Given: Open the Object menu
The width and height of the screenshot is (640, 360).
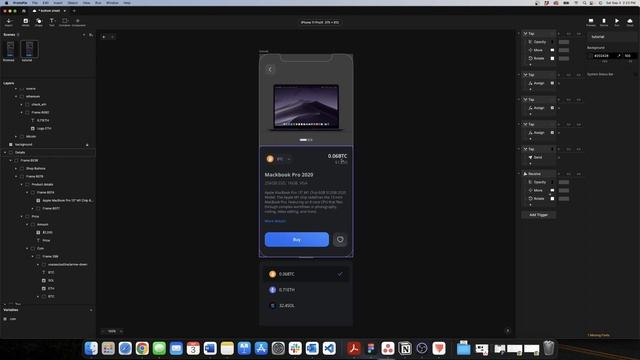Looking at the screenshot, I should point(72,2).
